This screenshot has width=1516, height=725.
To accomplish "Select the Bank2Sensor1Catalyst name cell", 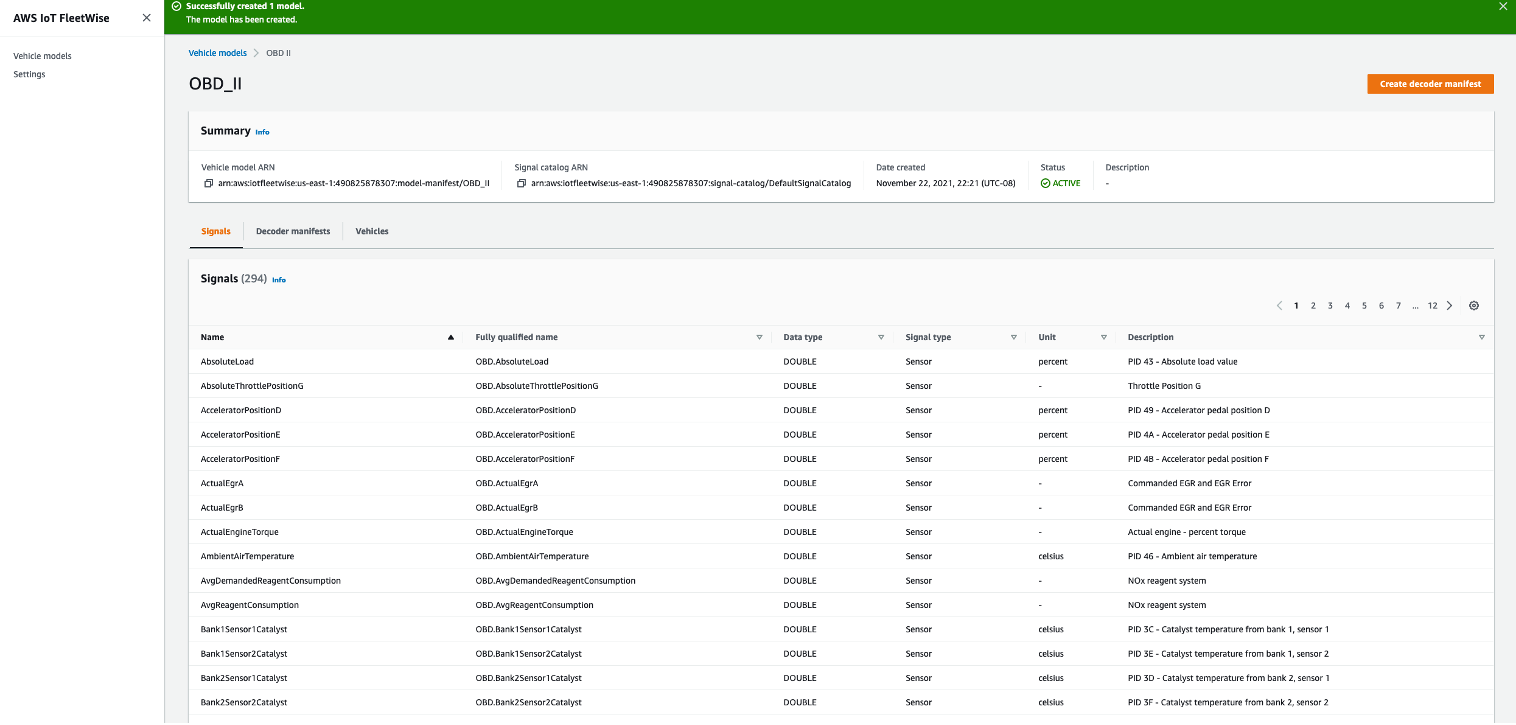I will pos(244,678).
